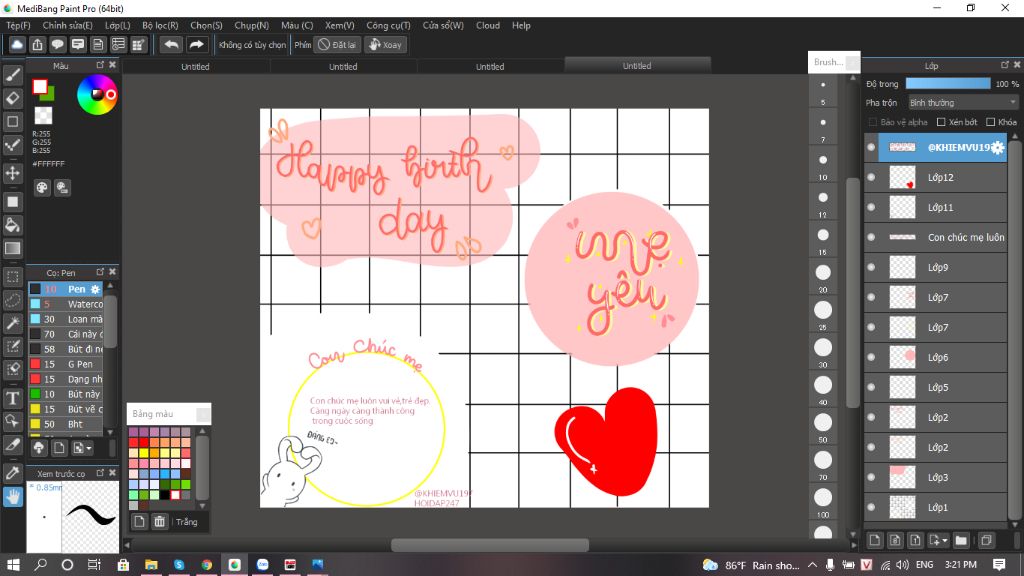
Task: Open the Bộ lọc(R) menu
Action: pyautogui.click(x=160, y=25)
